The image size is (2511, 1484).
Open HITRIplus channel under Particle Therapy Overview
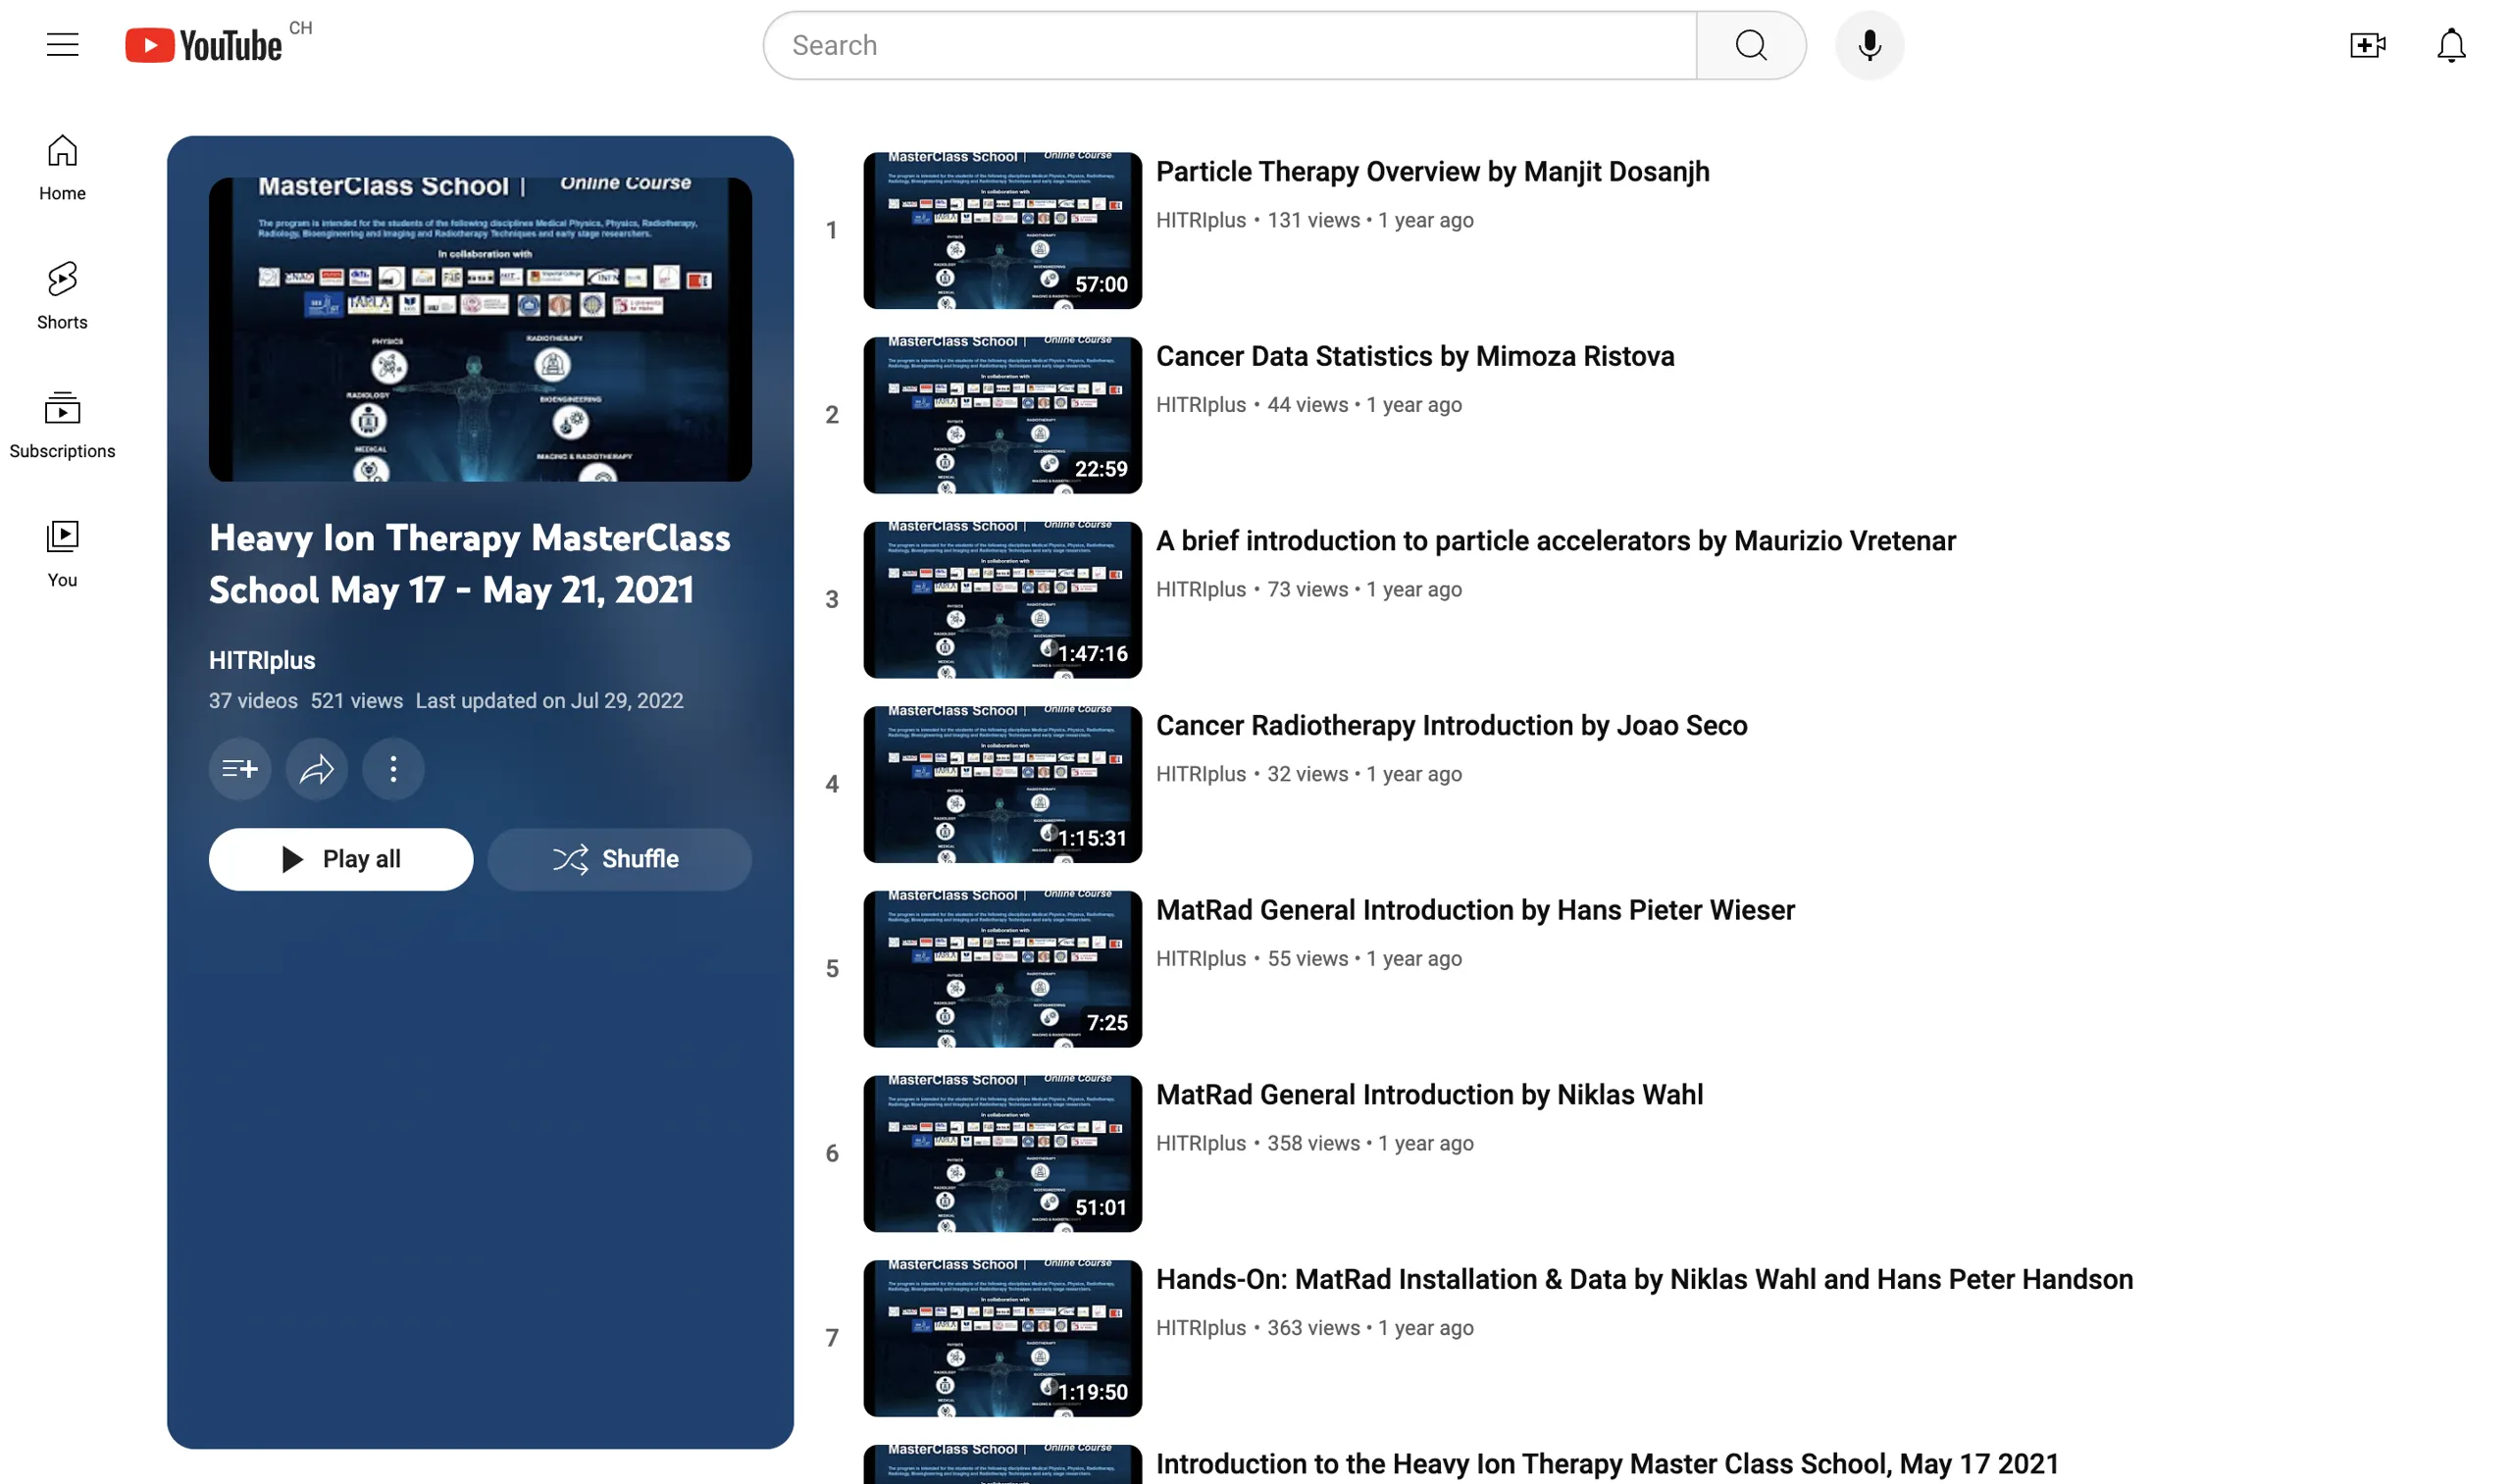[x=1201, y=220]
